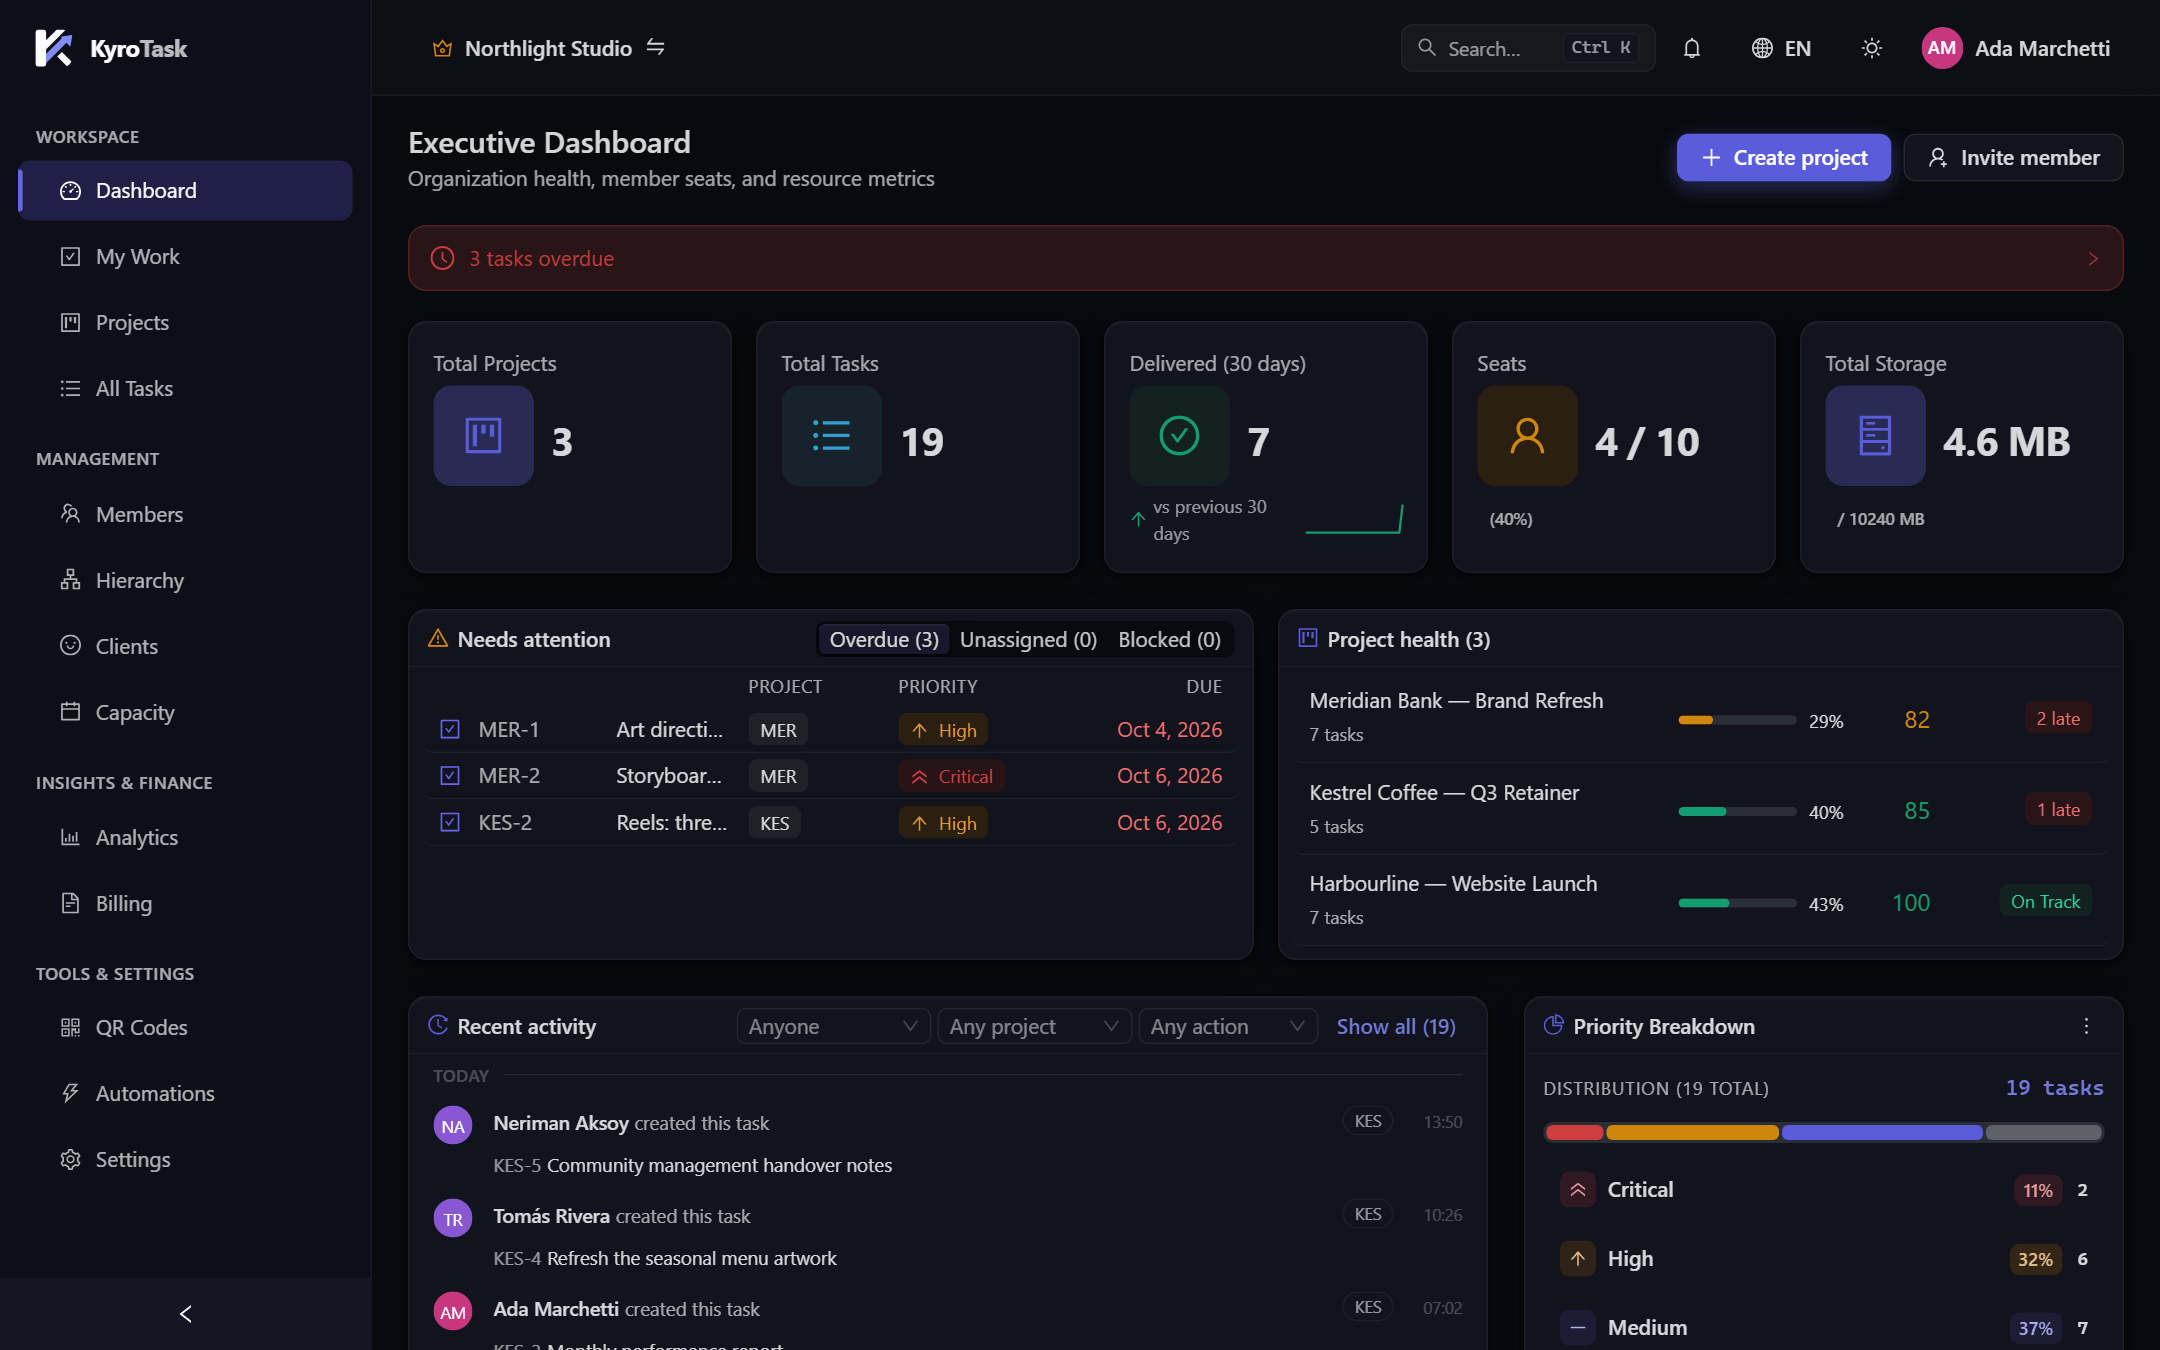
Task: Click the AM avatar in header
Action: (x=1941, y=48)
